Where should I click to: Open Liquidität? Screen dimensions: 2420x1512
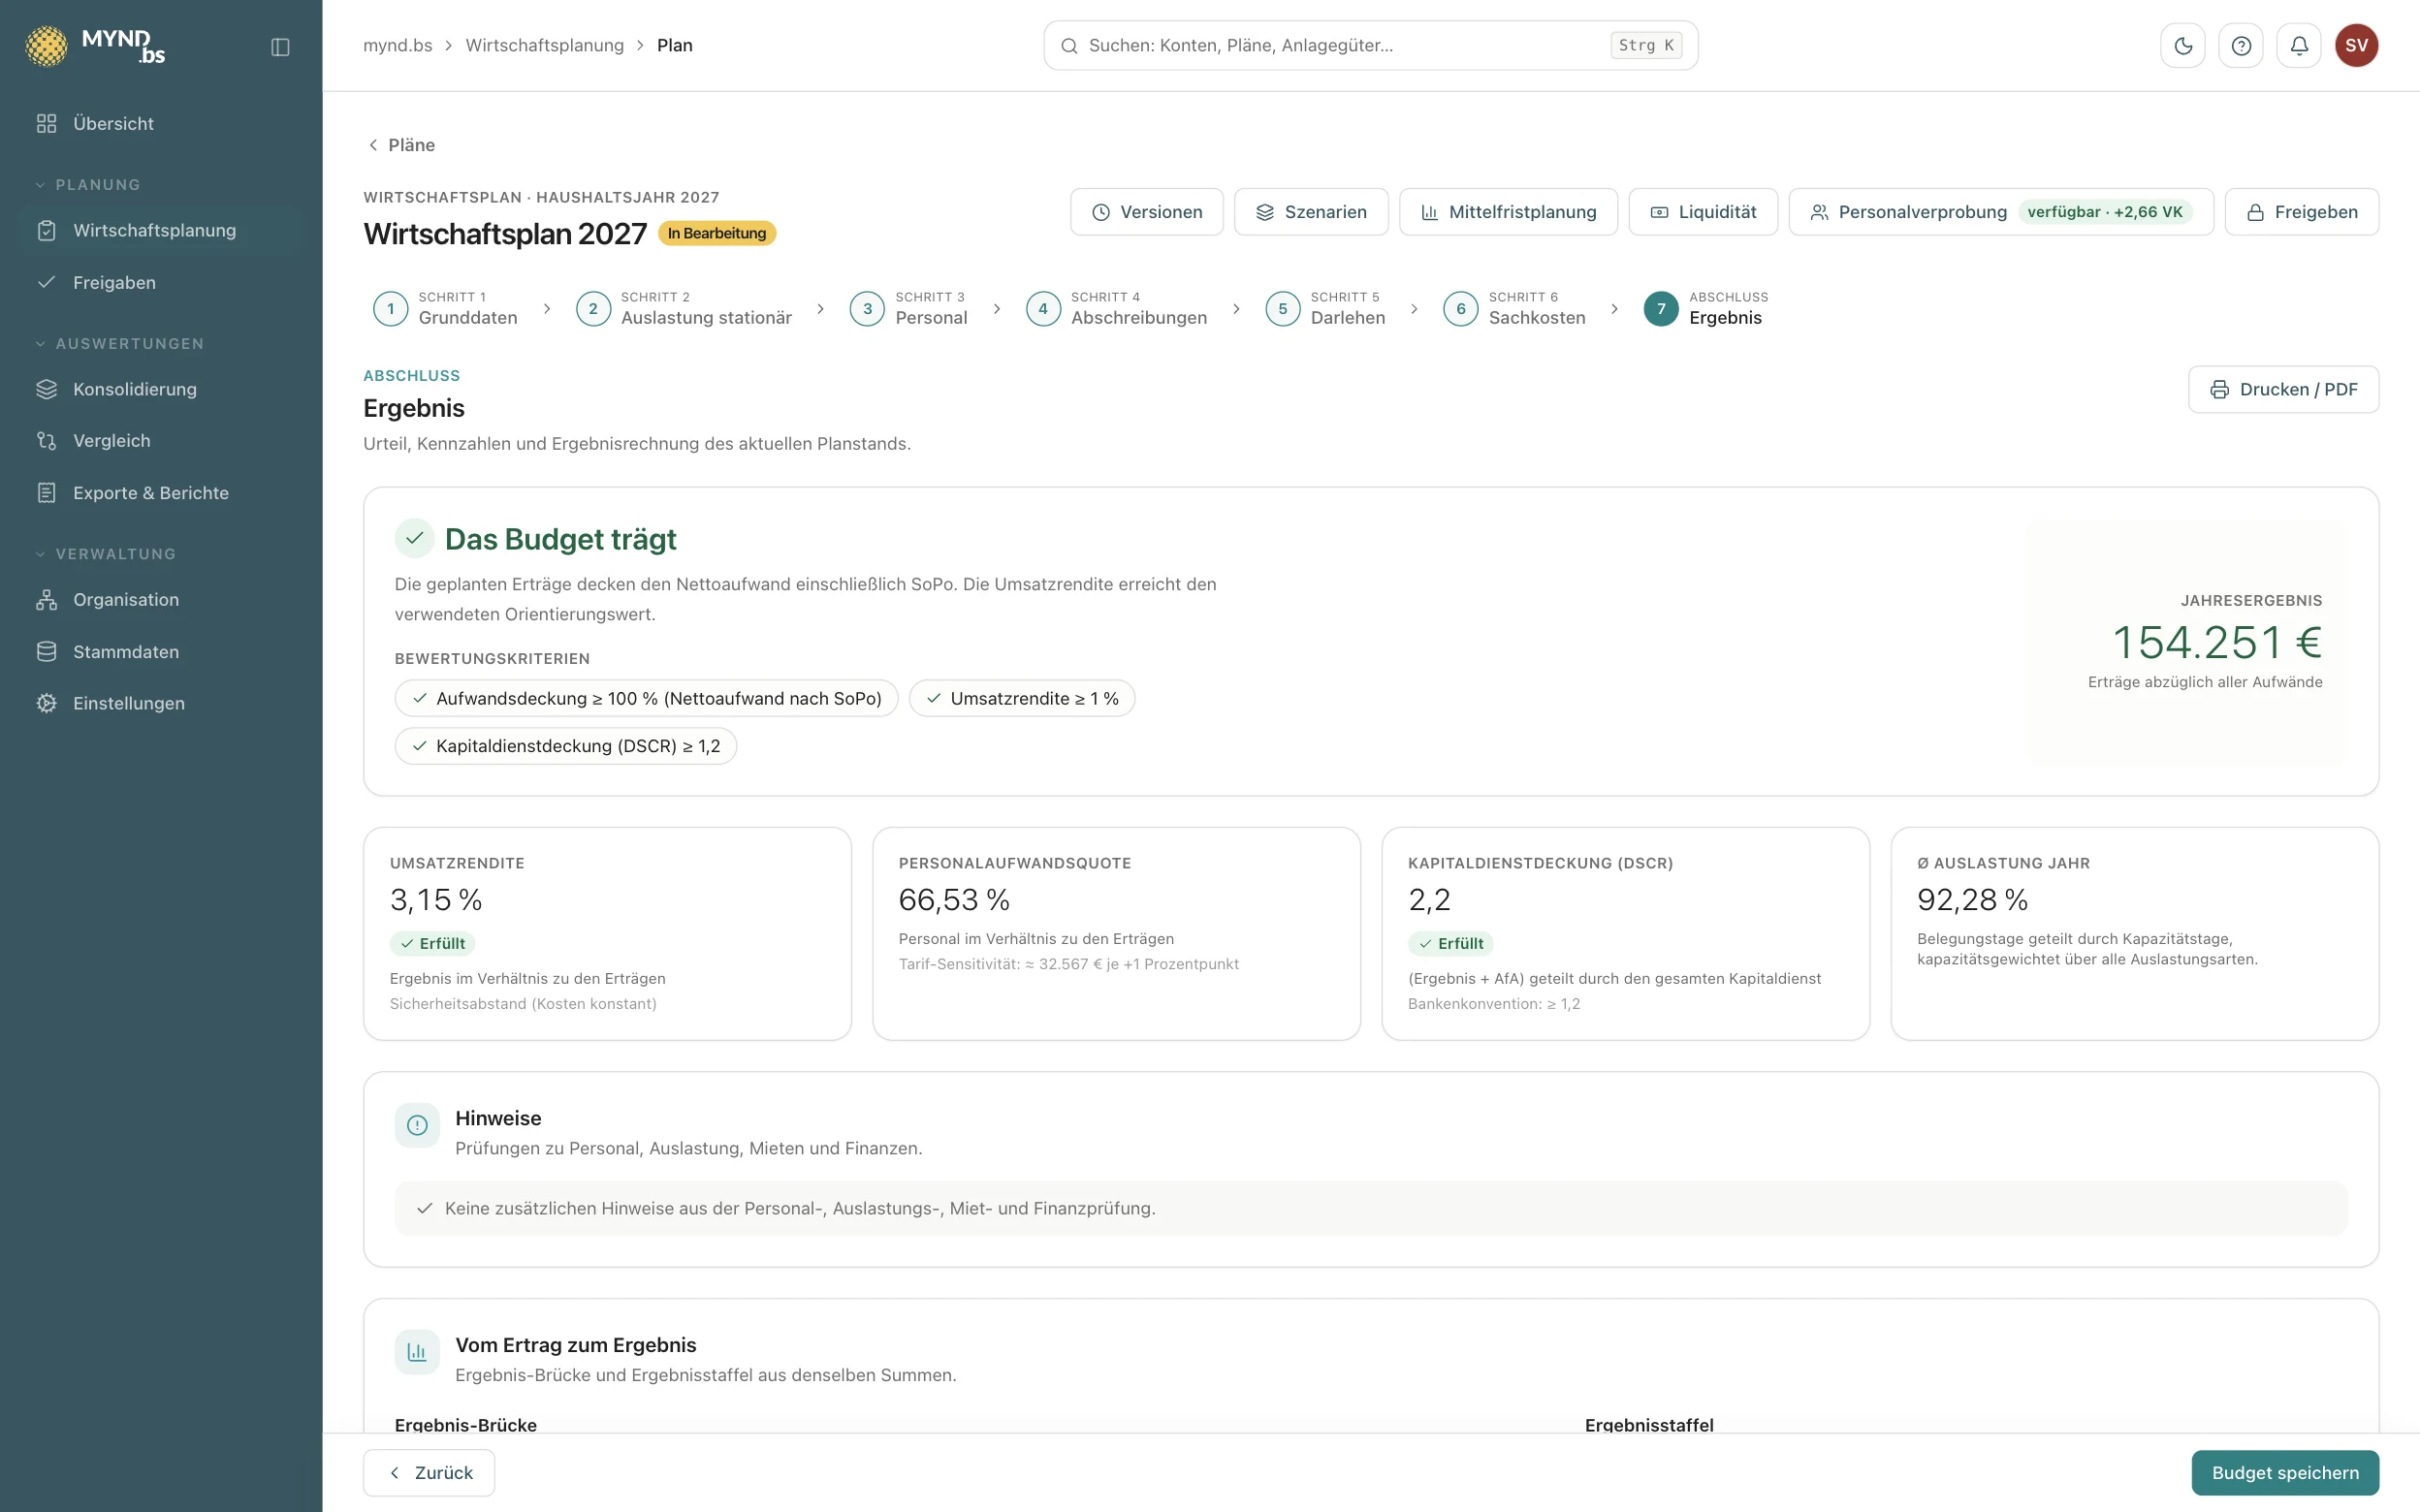tap(1703, 212)
